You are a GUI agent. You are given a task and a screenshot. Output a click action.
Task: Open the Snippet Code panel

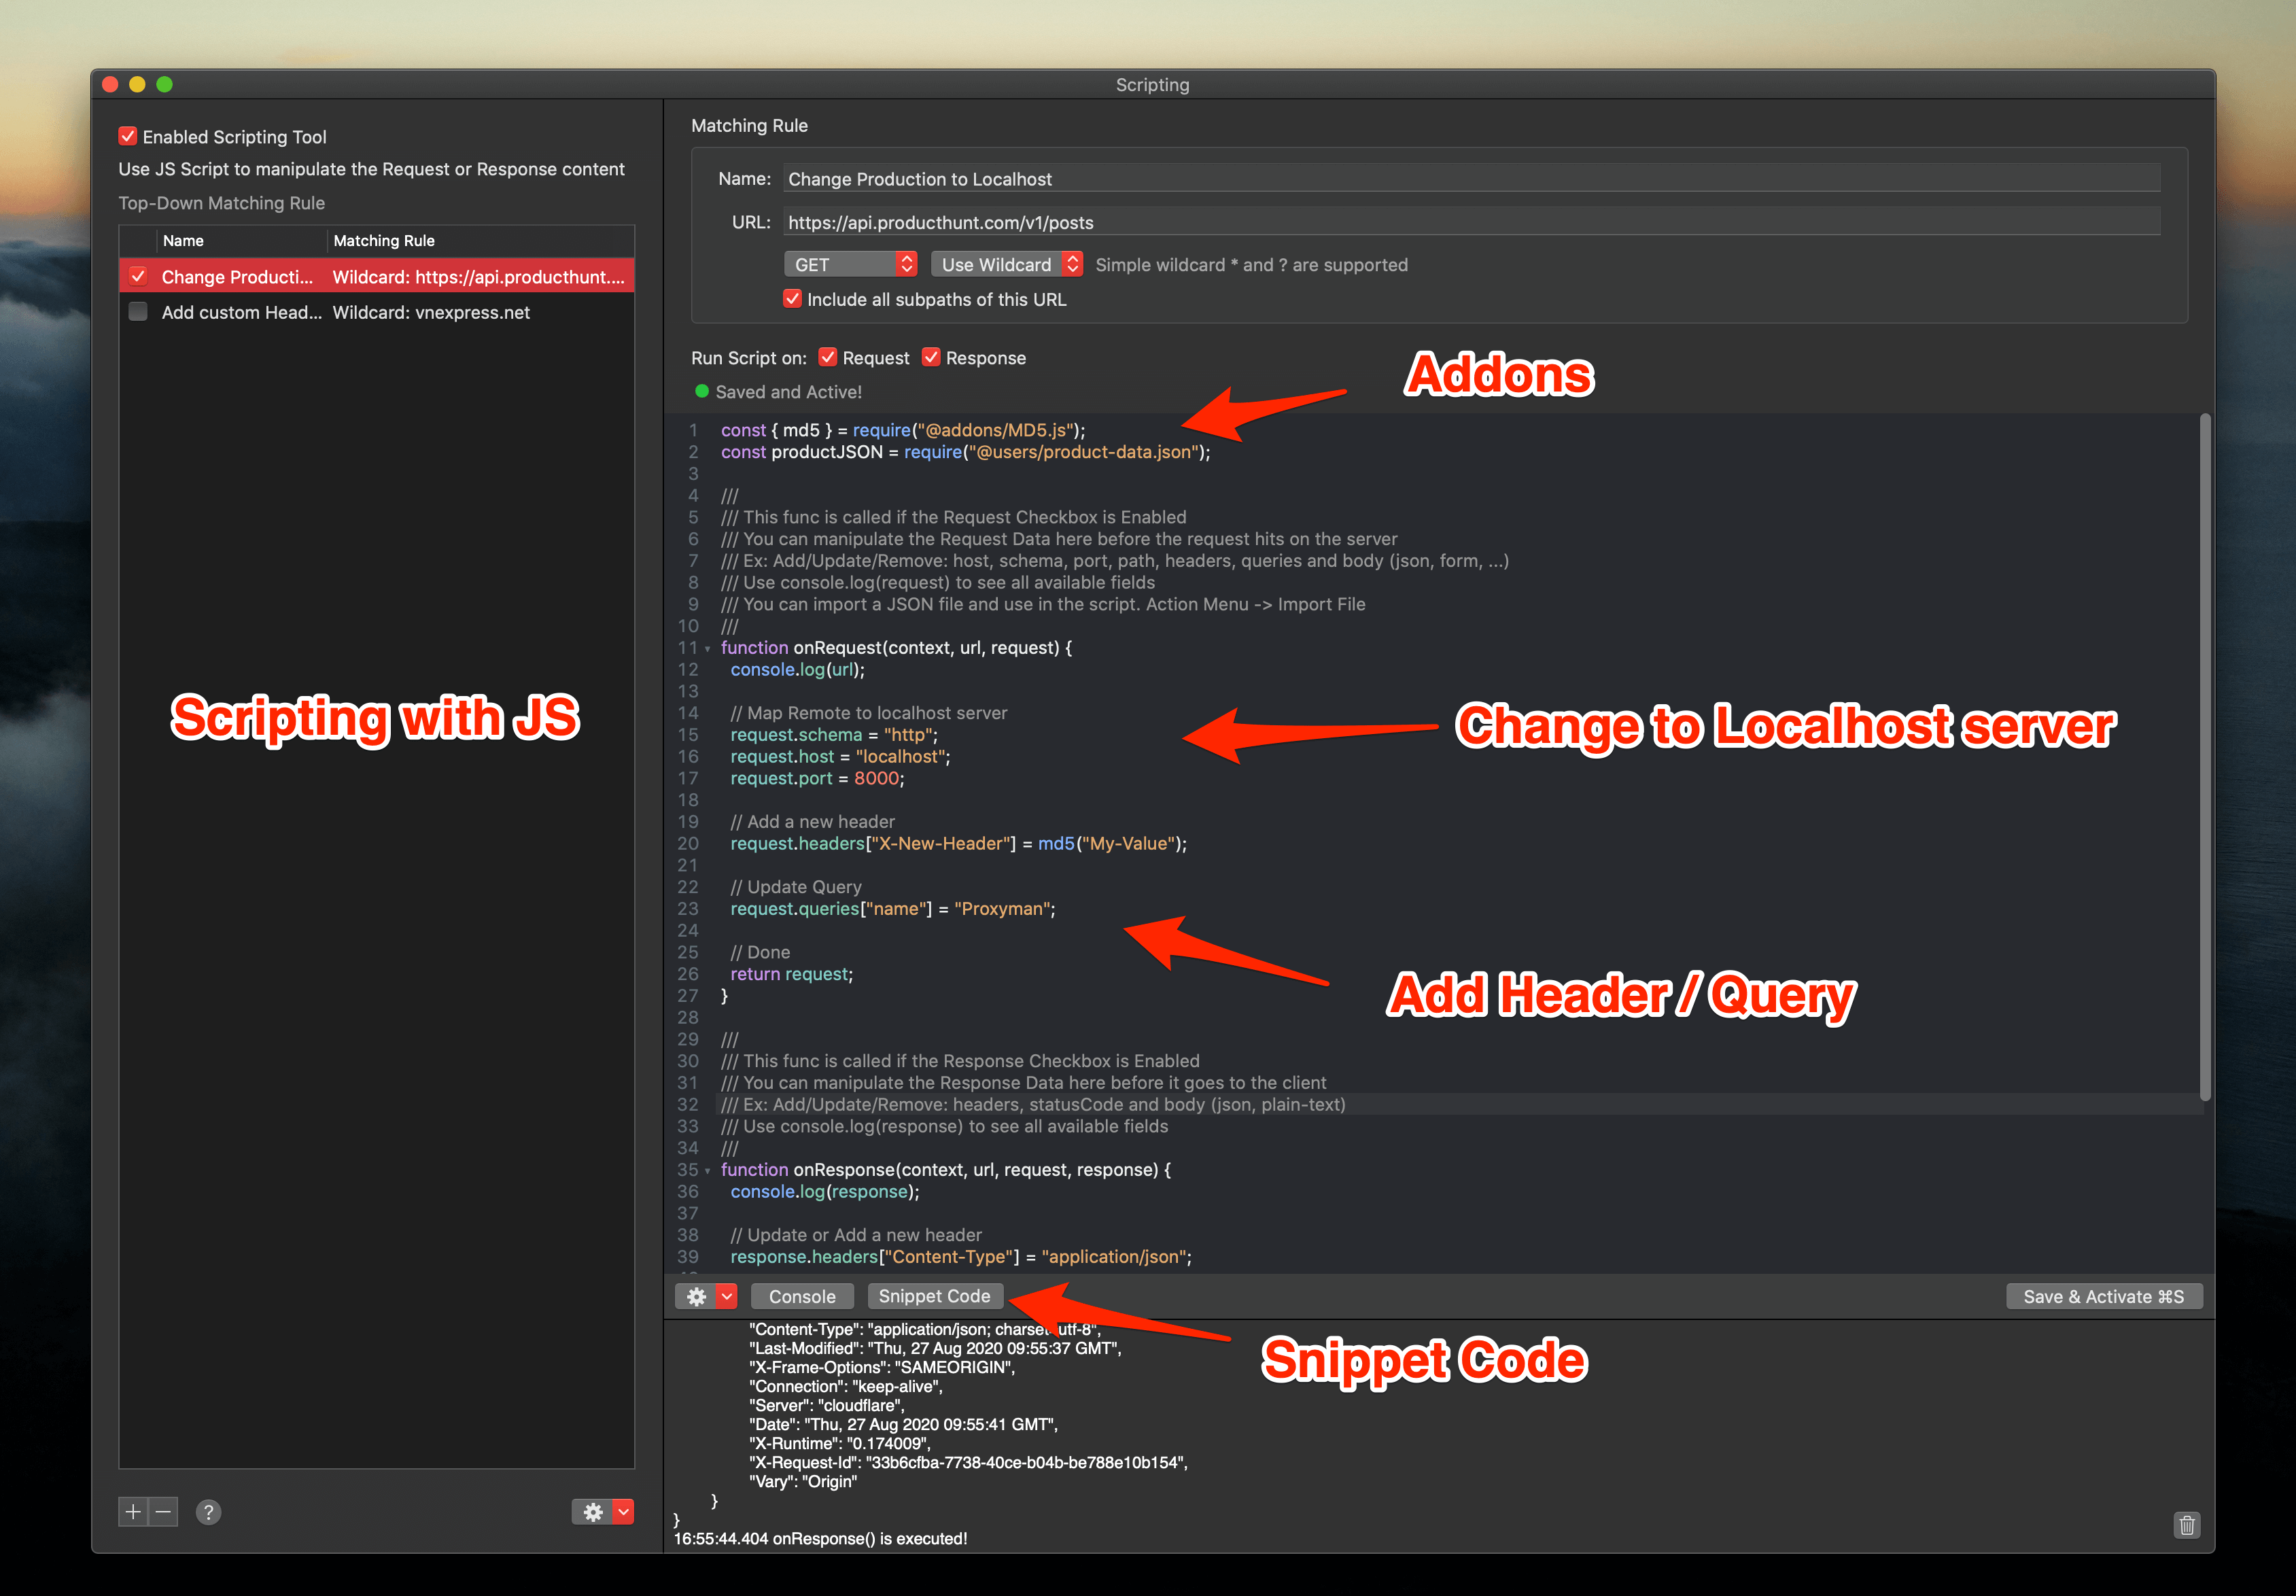click(x=934, y=1296)
